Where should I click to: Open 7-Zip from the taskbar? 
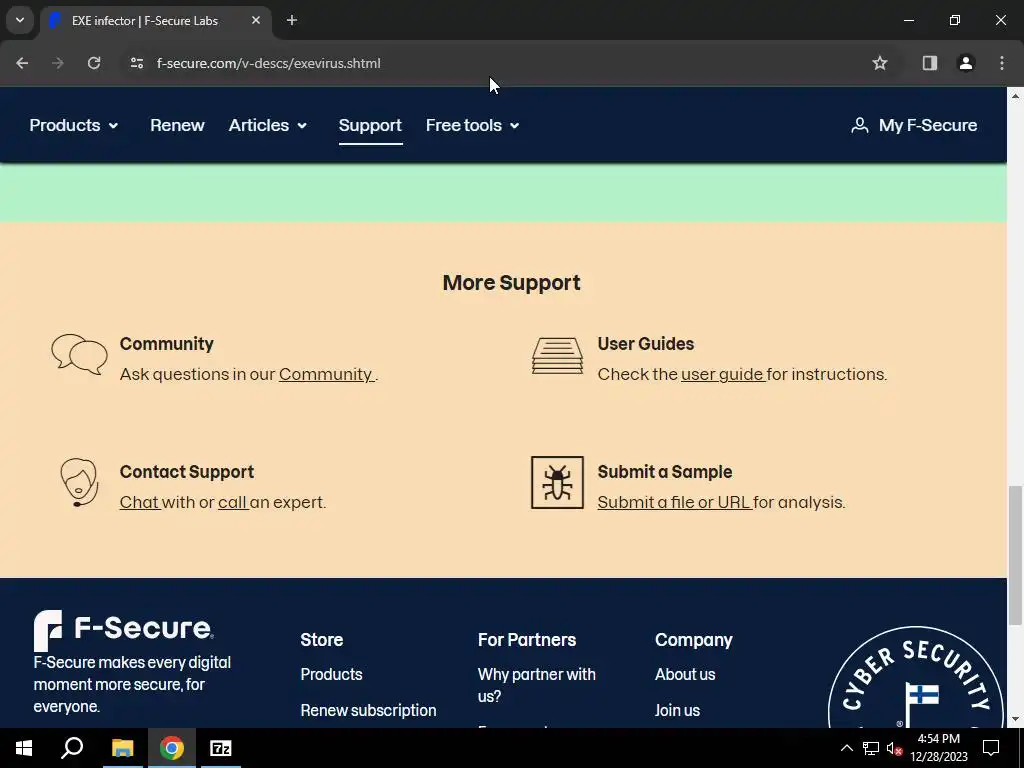click(221, 748)
